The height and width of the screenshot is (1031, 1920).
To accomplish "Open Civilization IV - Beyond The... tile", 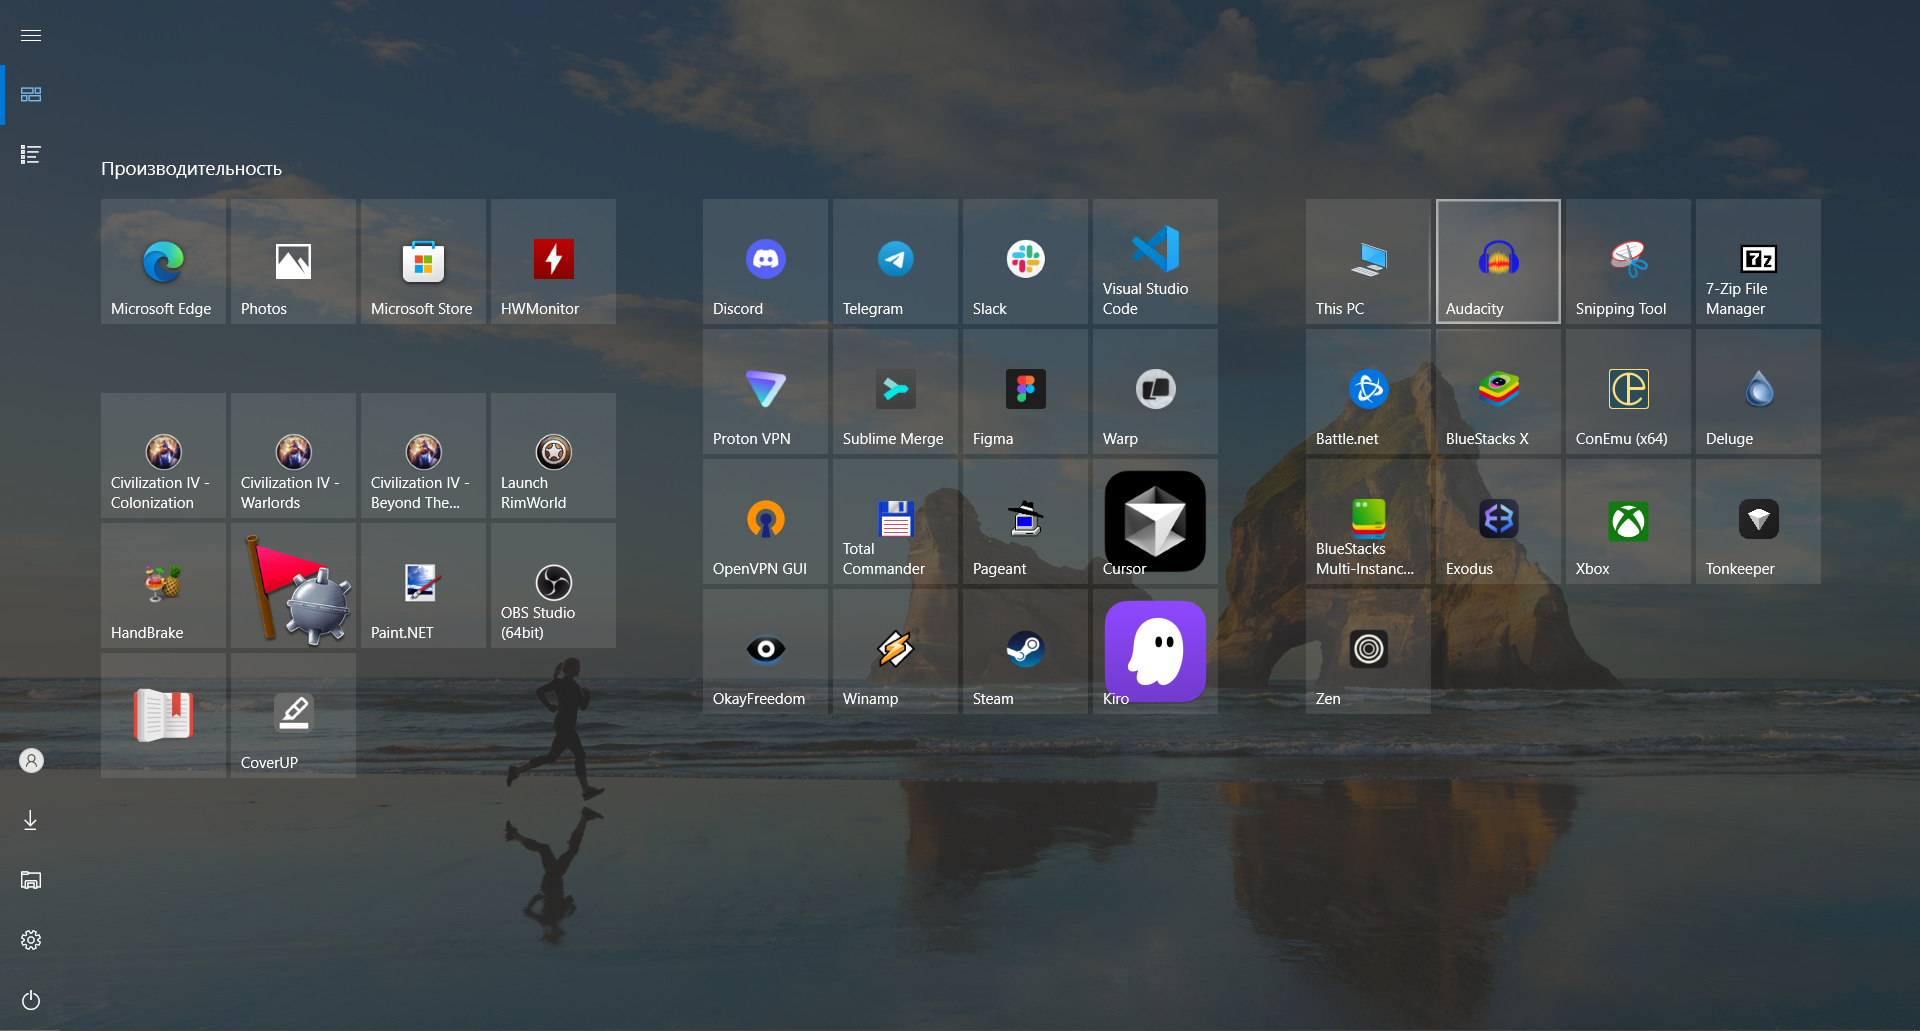I will 423,455.
